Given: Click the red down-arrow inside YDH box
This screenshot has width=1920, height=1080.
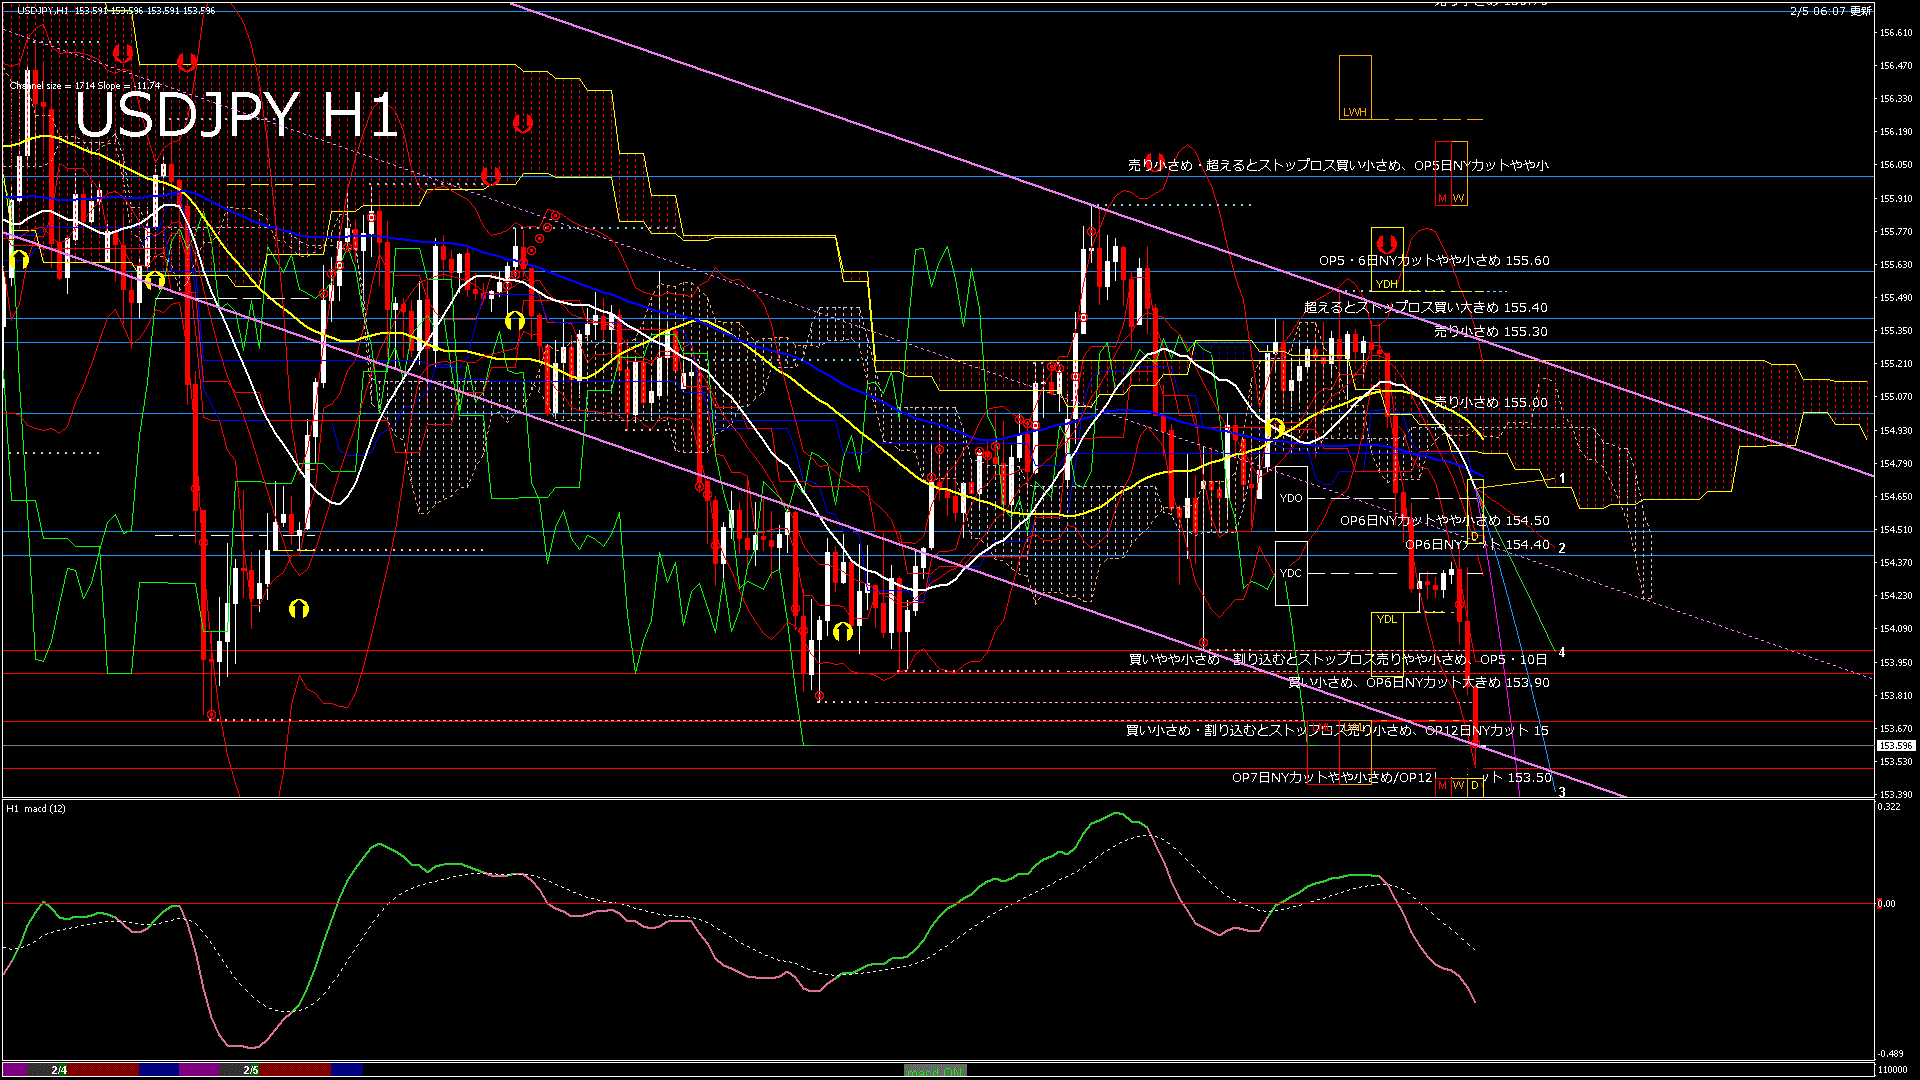Looking at the screenshot, I should click(x=1386, y=243).
